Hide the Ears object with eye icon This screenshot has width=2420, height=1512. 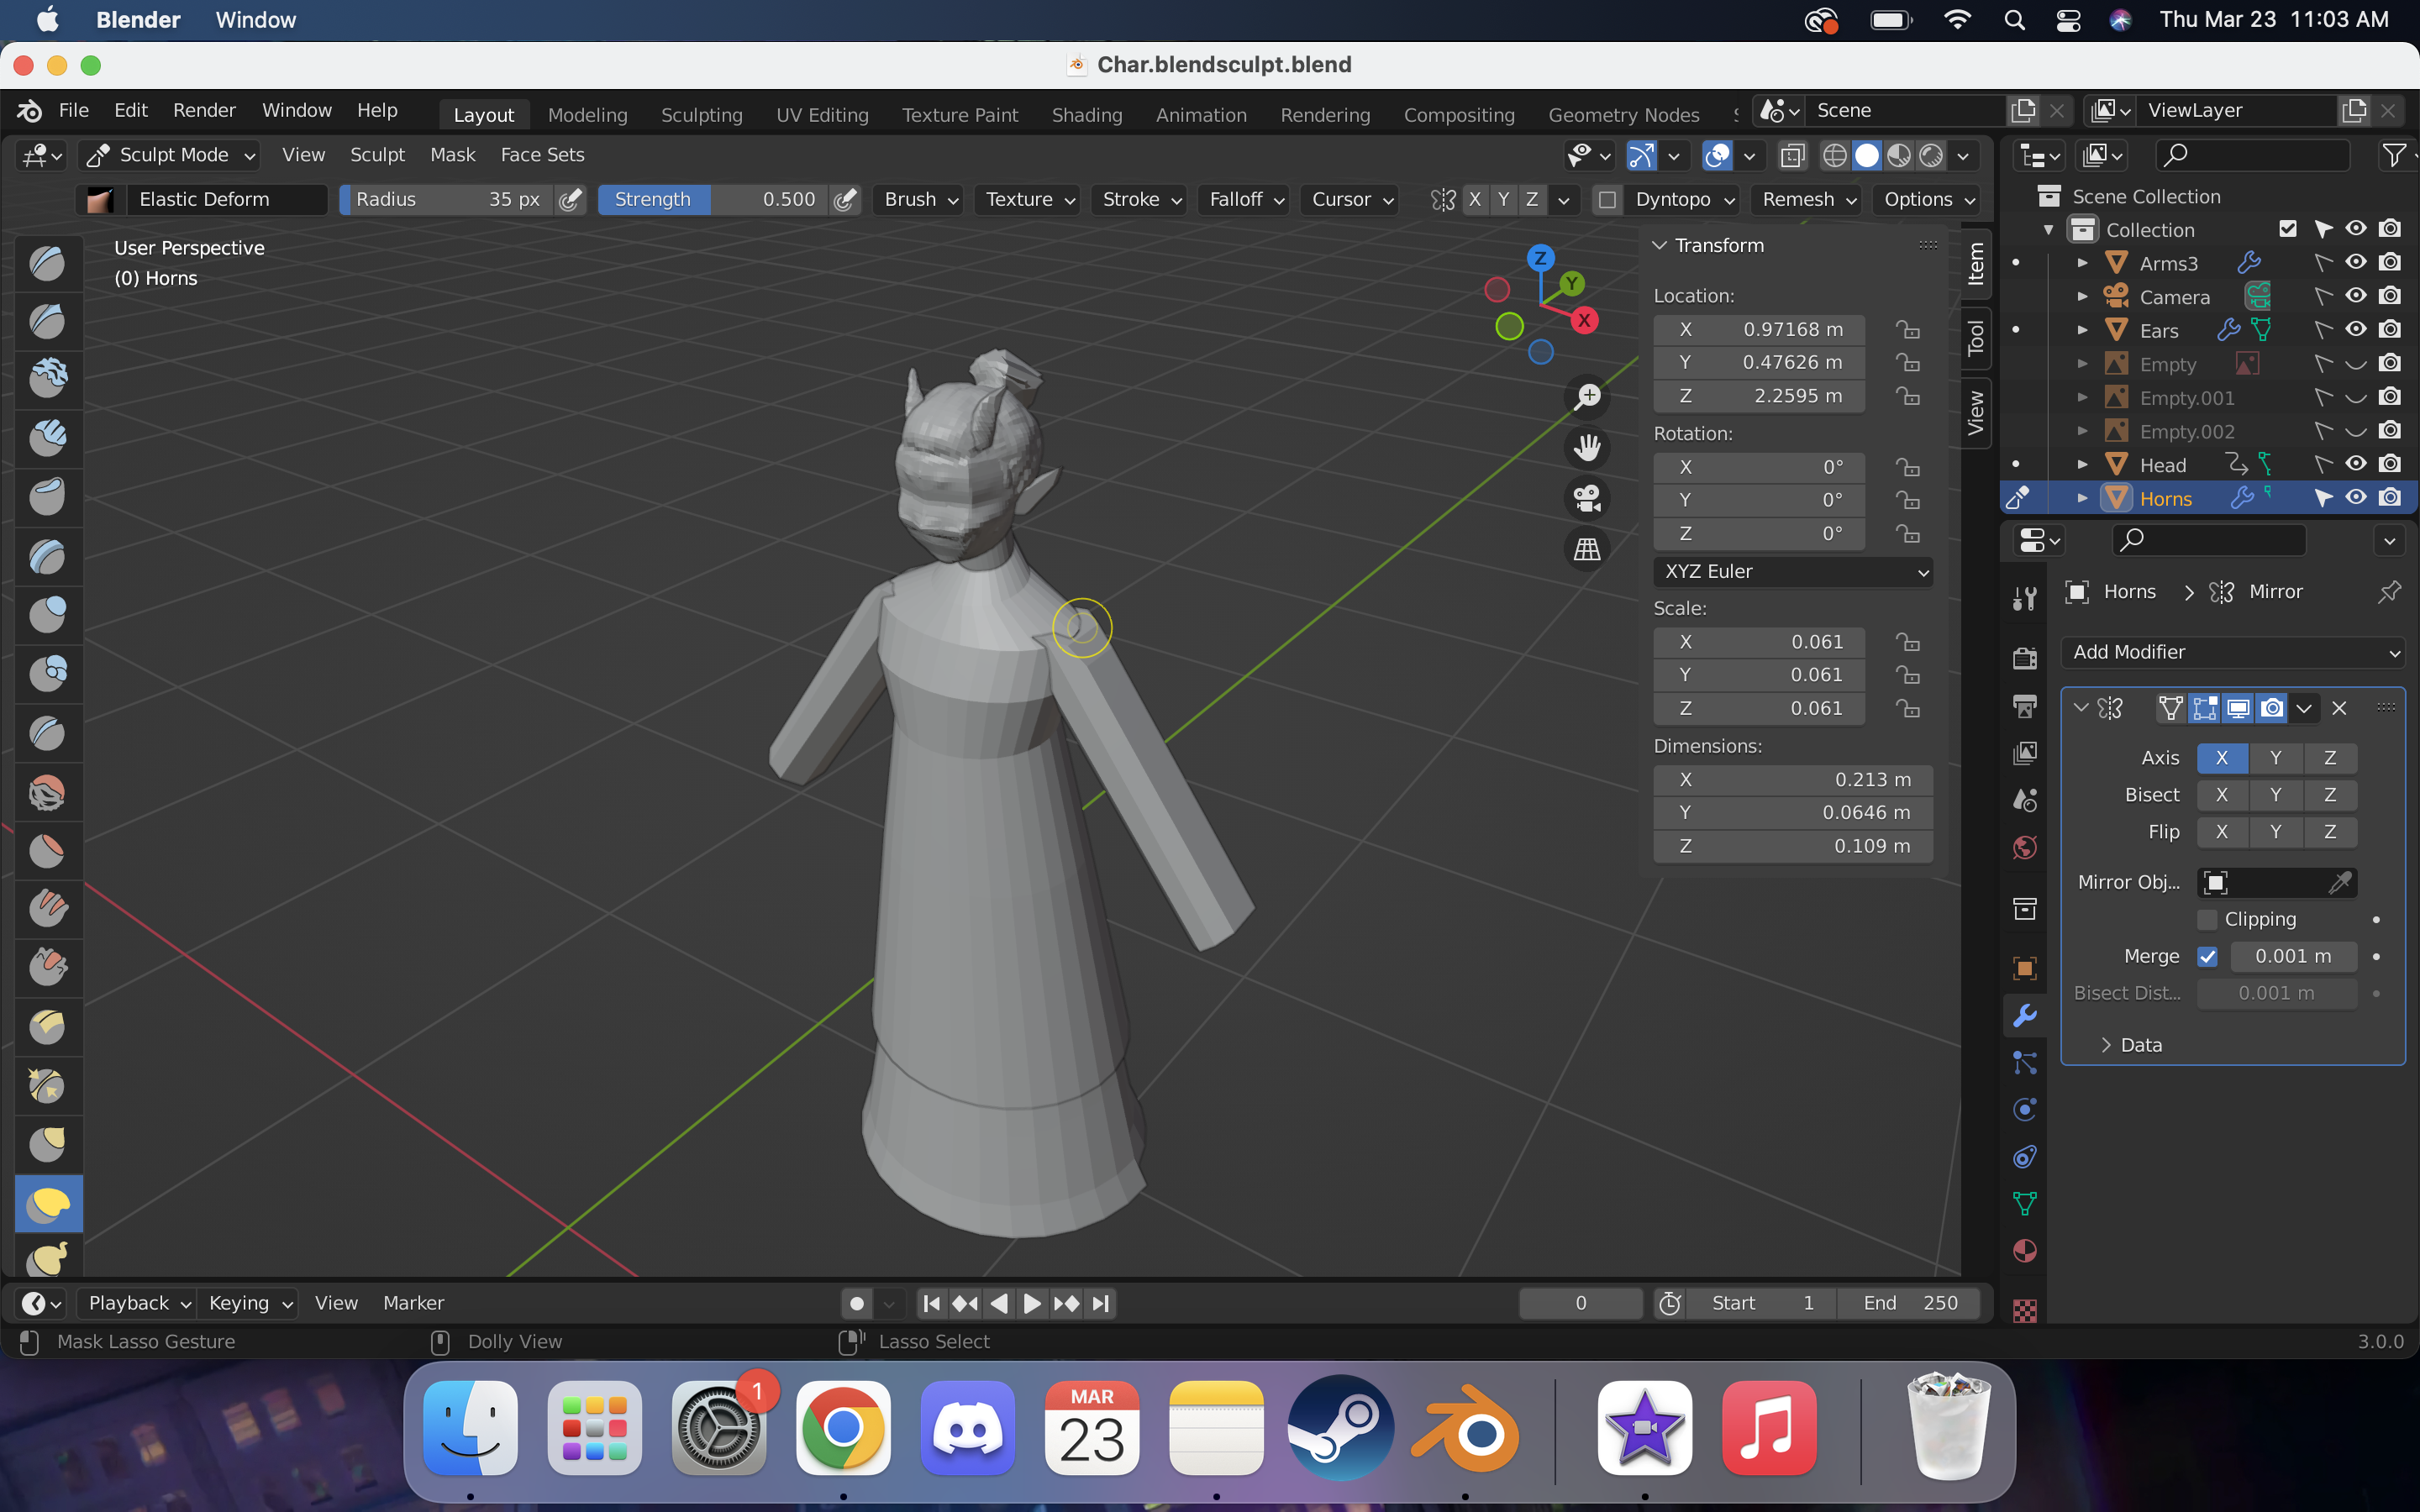(x=2356, y=330)
